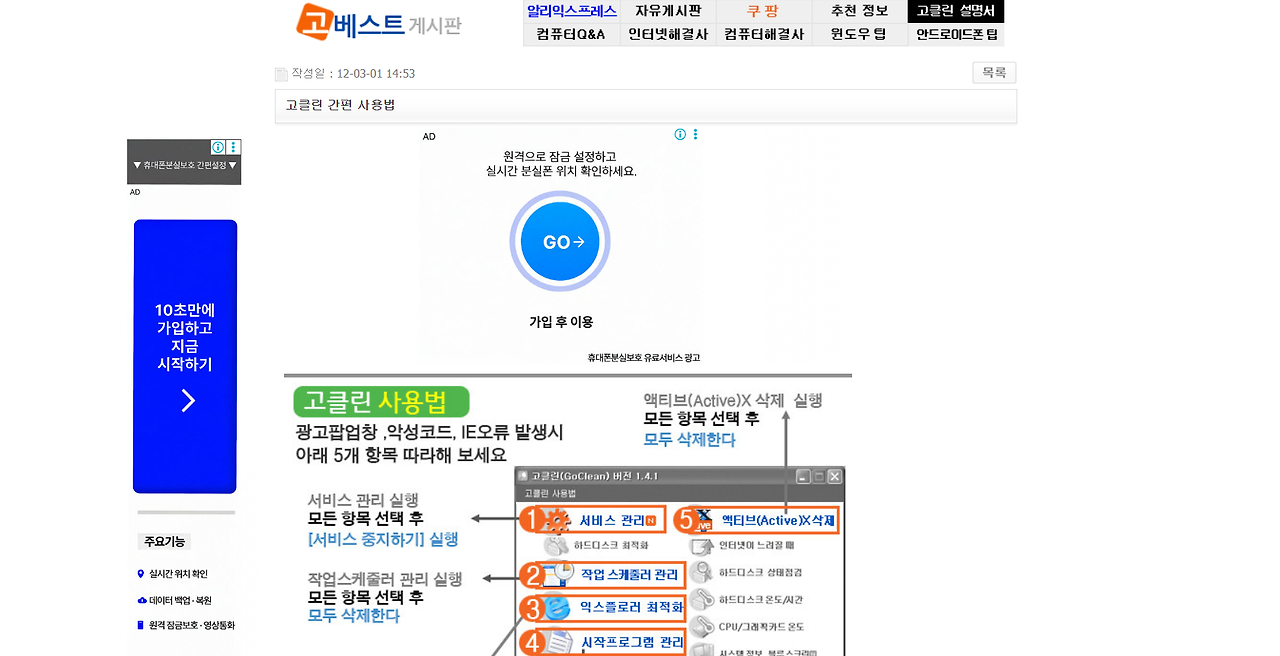Screen dimensions: 1280x656
Task: Open the 컴퓨터Q&A tab
Action: (571, 34)
